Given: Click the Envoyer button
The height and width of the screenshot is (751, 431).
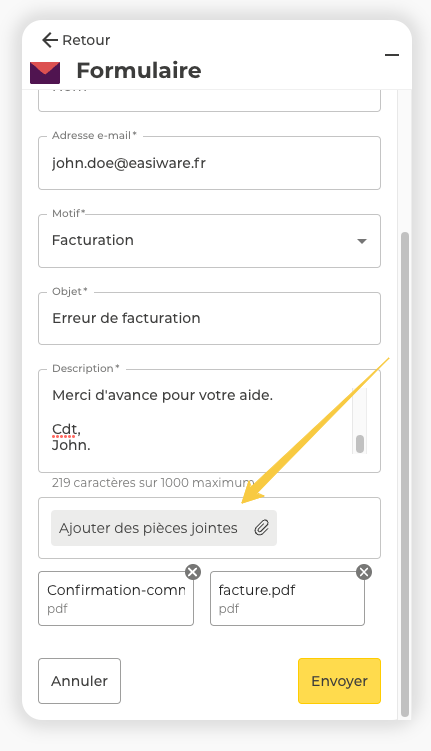Looking at the screenshot, I should [x=339, y=681].
